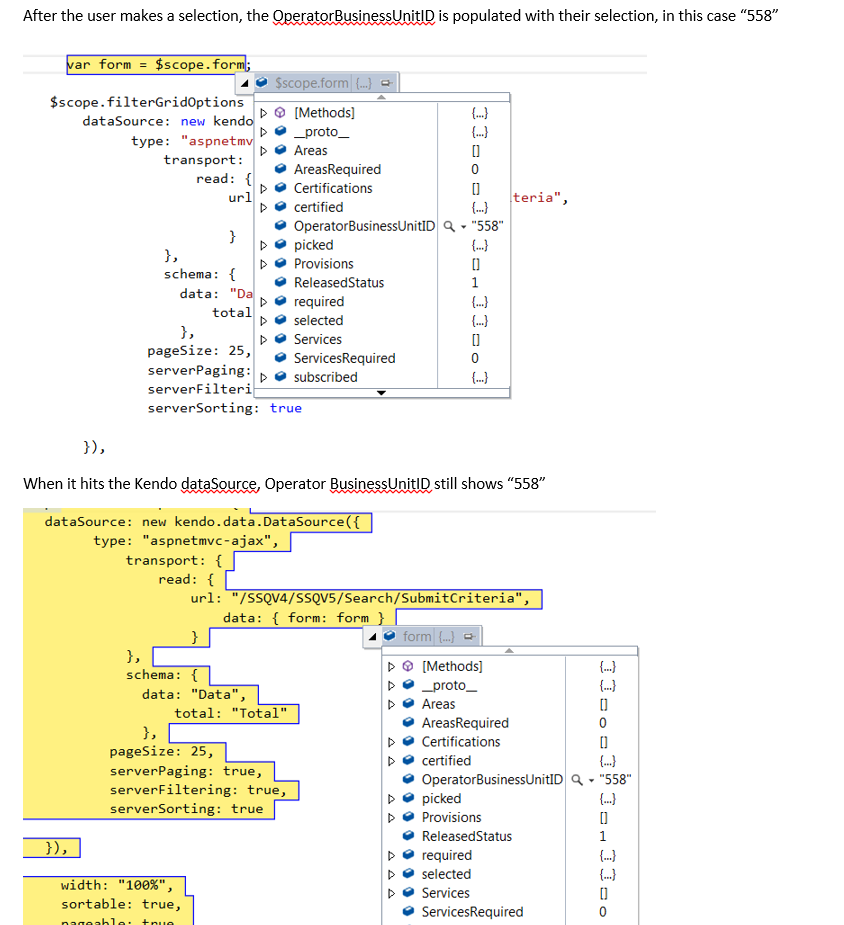Collapse the $scope.form datatip triangle
This screenshot has width=844, height=925.
tap(244, 83)
